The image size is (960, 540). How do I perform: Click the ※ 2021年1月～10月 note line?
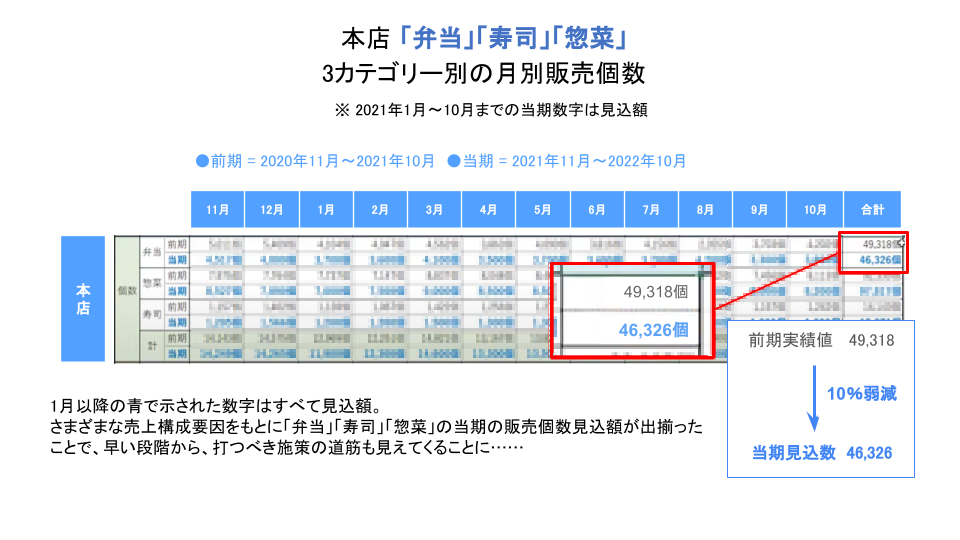click(491, 110)
